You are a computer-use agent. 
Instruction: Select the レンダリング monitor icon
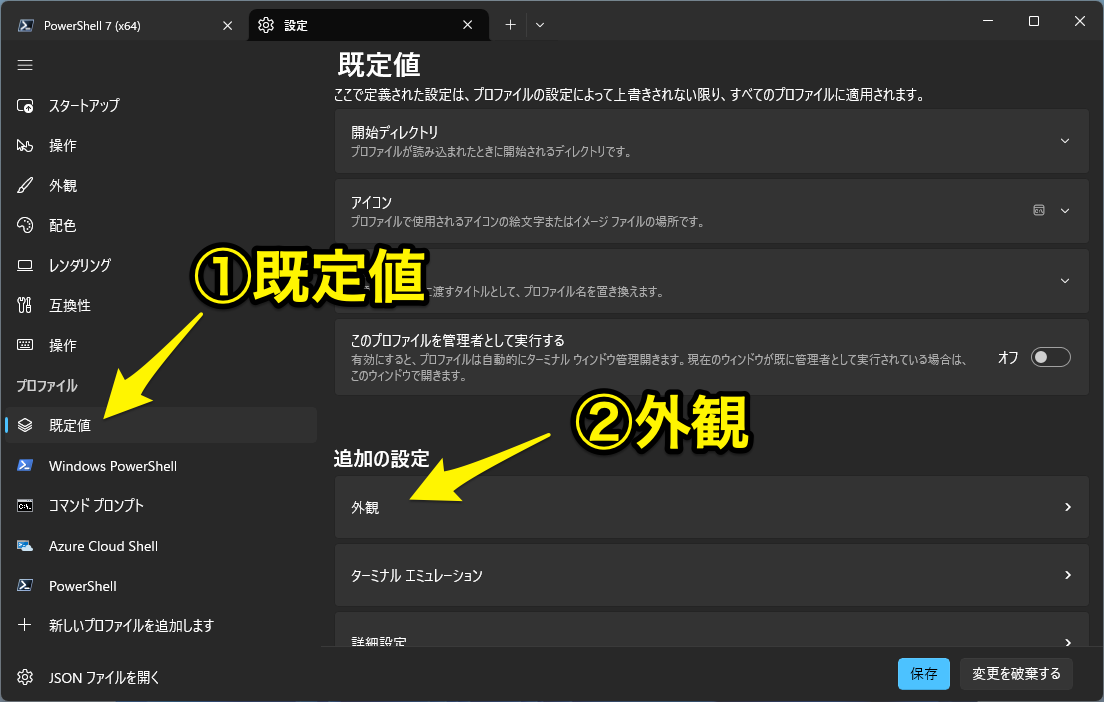[x=25, y=265]
